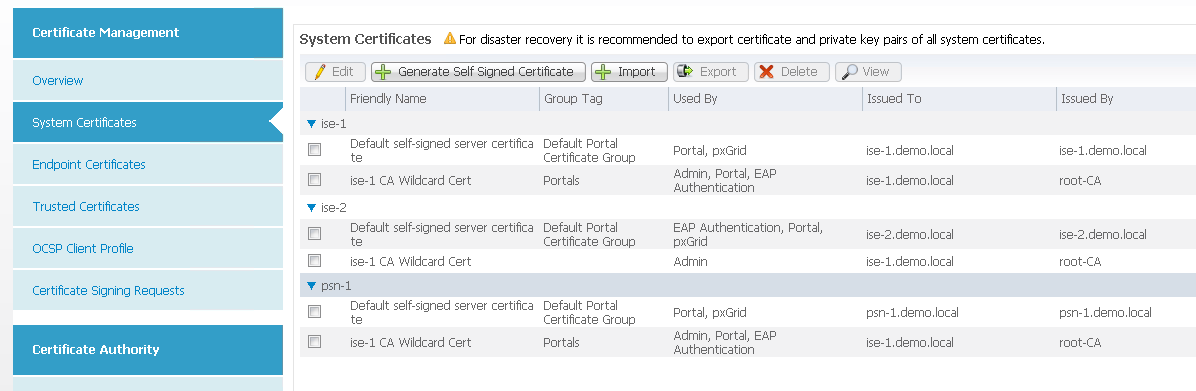Check psn-1 group CA Wildcard Cert checkbox

coord(314,341)
